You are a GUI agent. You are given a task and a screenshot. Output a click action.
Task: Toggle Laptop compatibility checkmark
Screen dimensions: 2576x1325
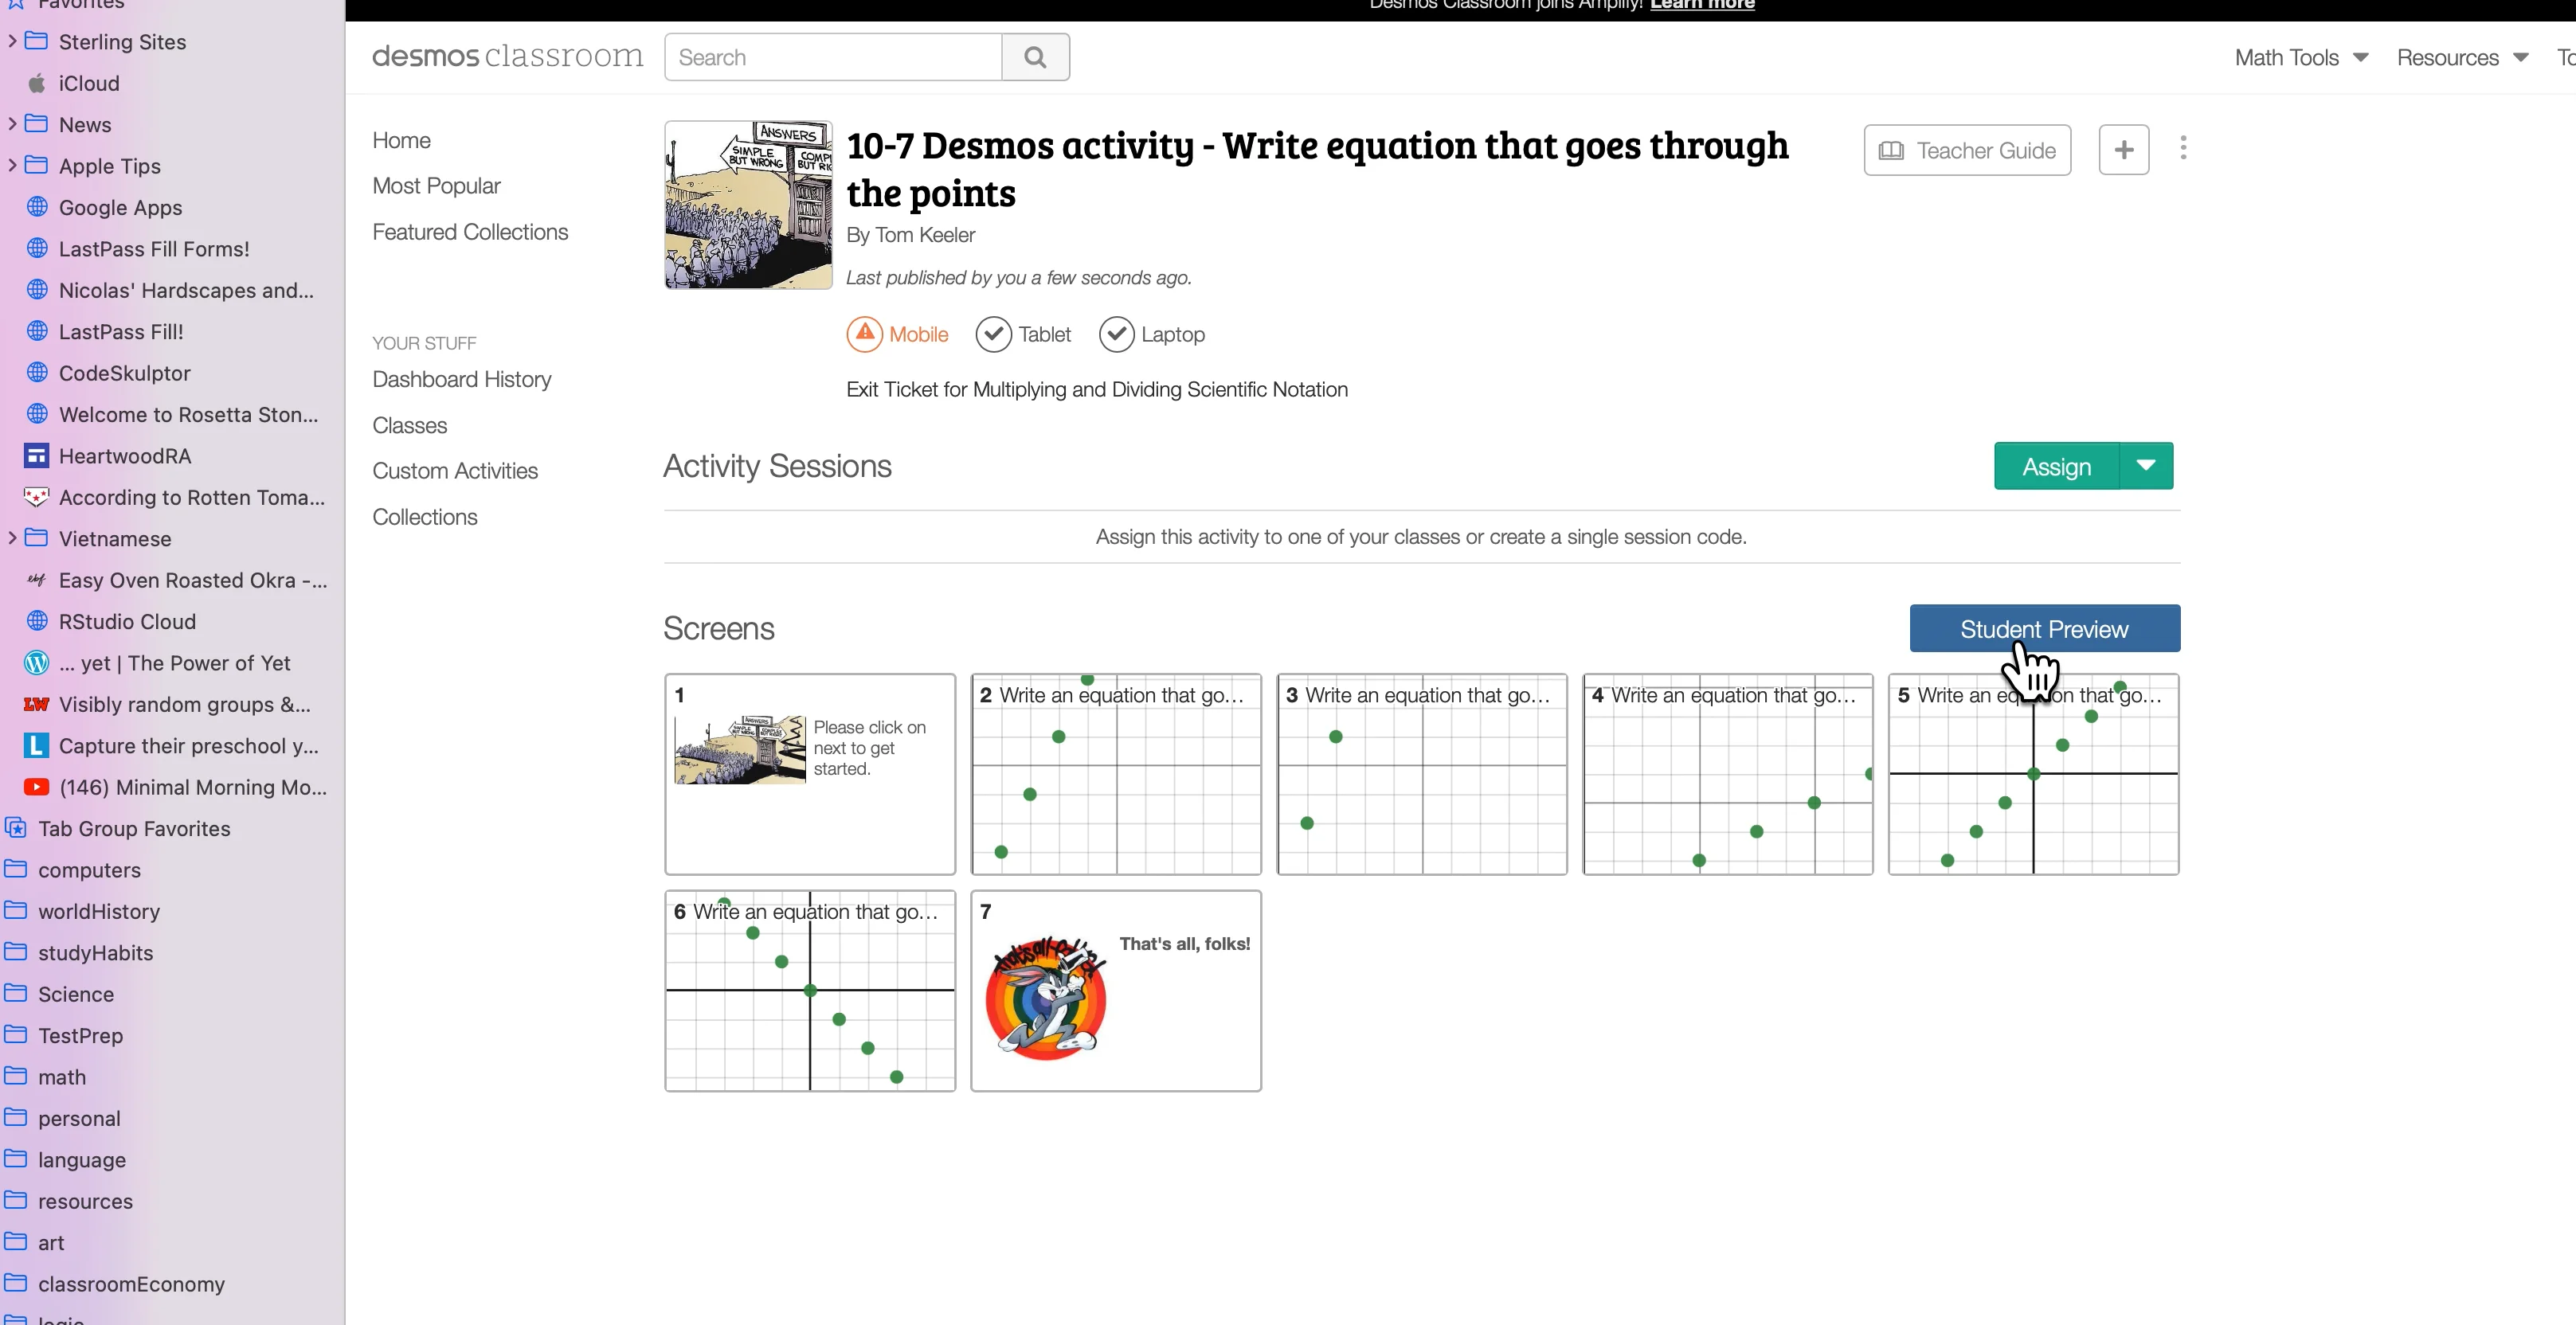[1116, 334]
